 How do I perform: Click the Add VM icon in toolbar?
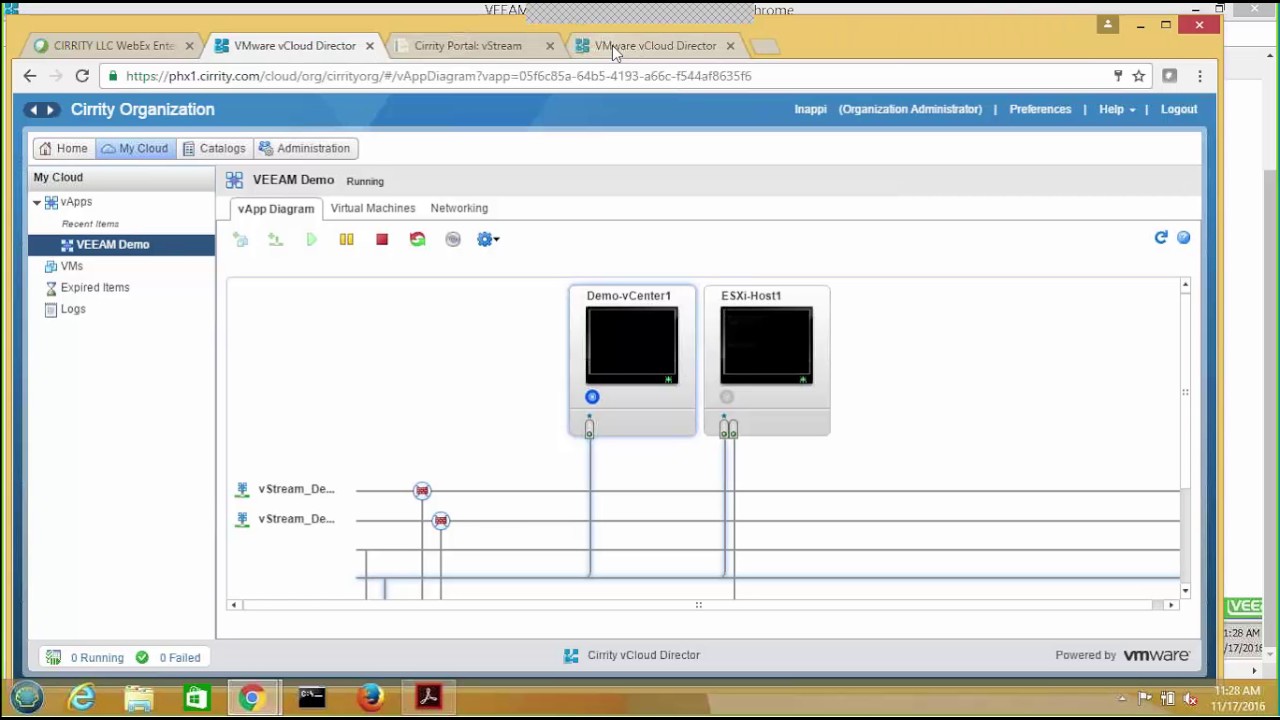[x=240, y=239]
